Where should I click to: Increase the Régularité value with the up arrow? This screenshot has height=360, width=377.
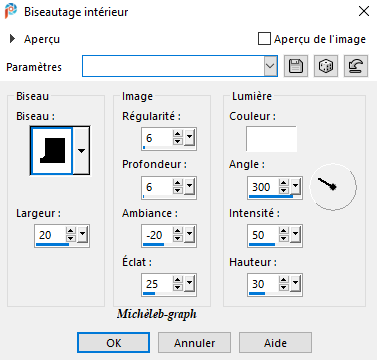[178, 134]
